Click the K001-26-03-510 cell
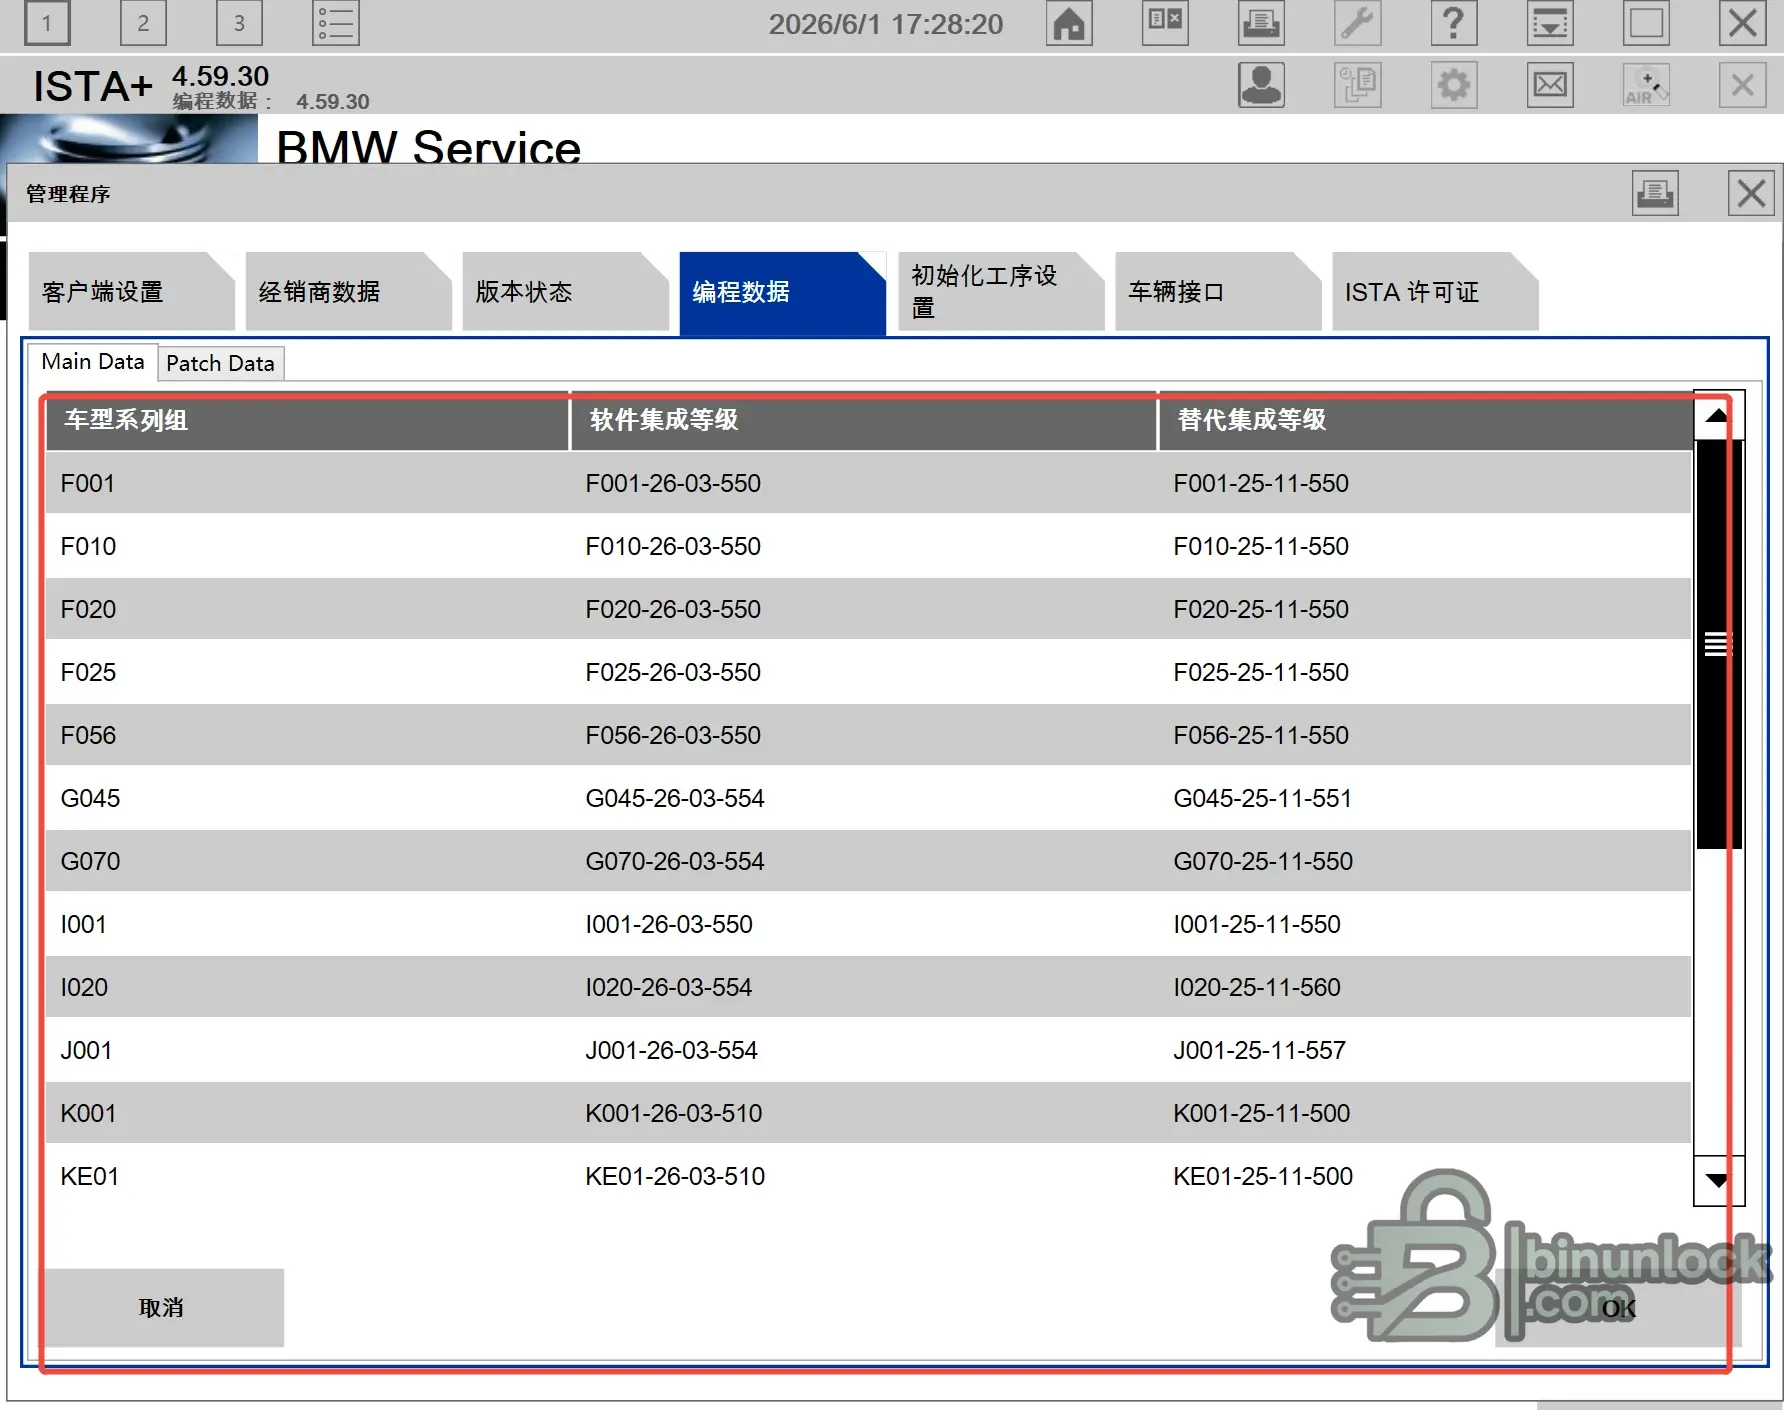 coord(674,1113)
